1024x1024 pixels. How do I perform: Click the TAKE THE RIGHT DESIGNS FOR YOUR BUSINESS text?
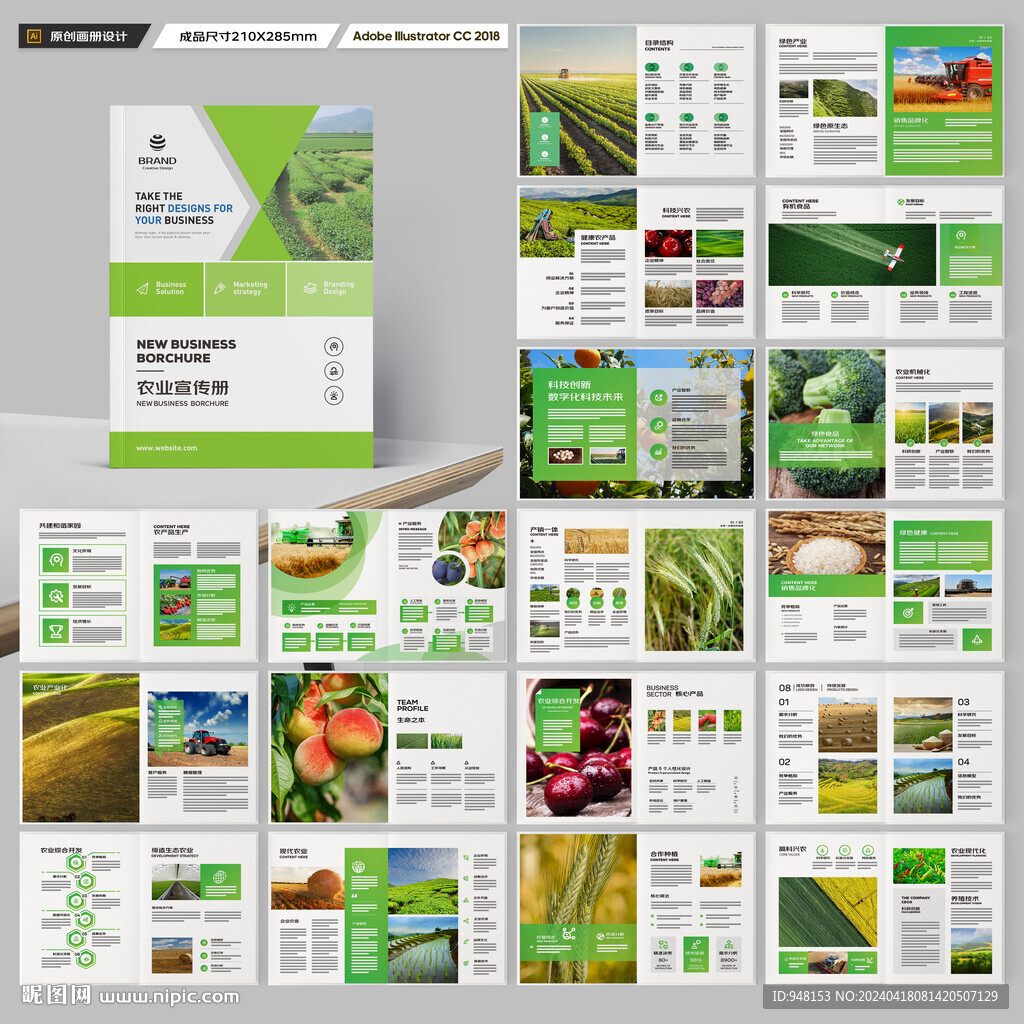tap(184, 208)
